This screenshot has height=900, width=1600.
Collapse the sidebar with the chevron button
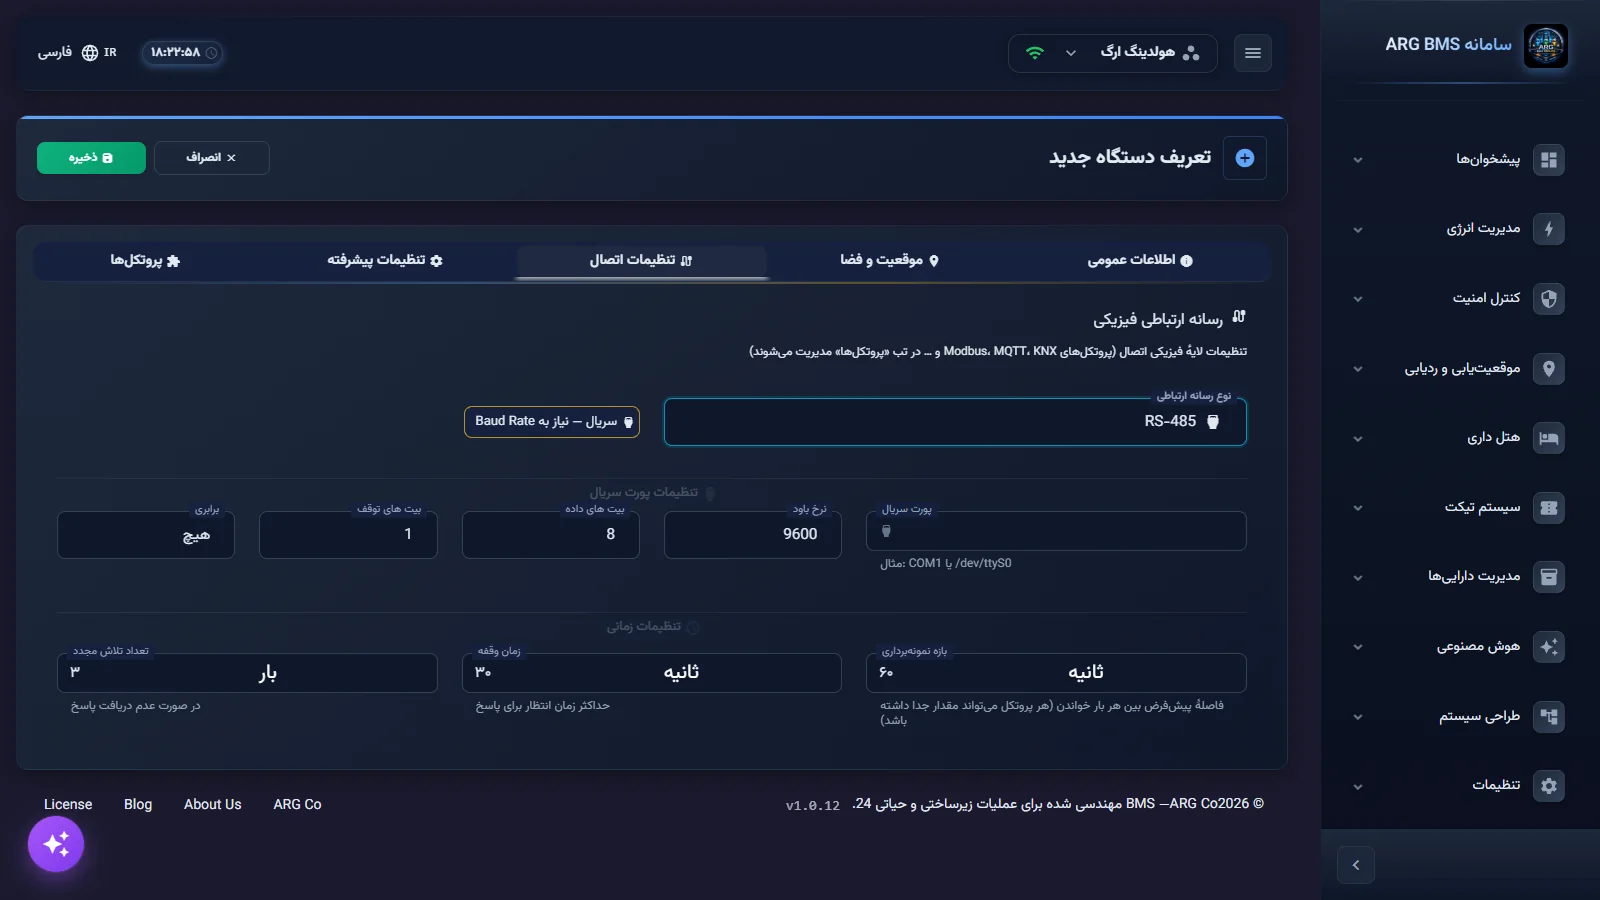pos(1356,865)
